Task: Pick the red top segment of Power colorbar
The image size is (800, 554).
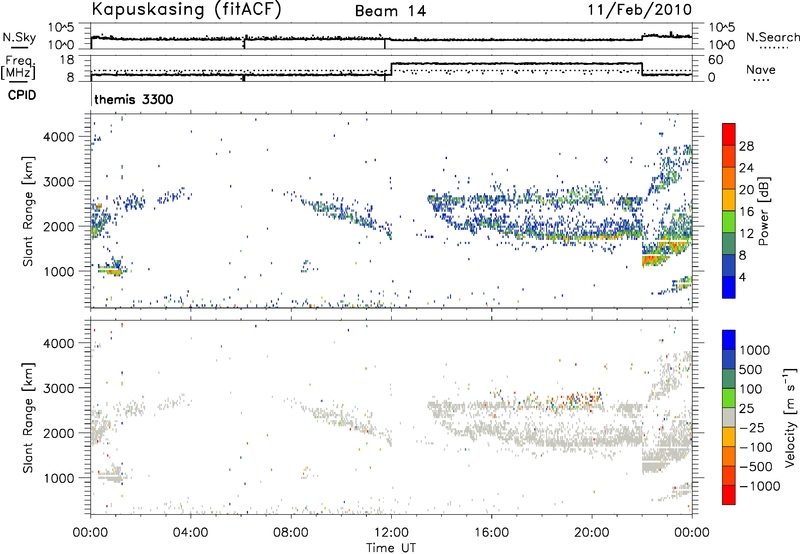Action: tap(729, 134)
